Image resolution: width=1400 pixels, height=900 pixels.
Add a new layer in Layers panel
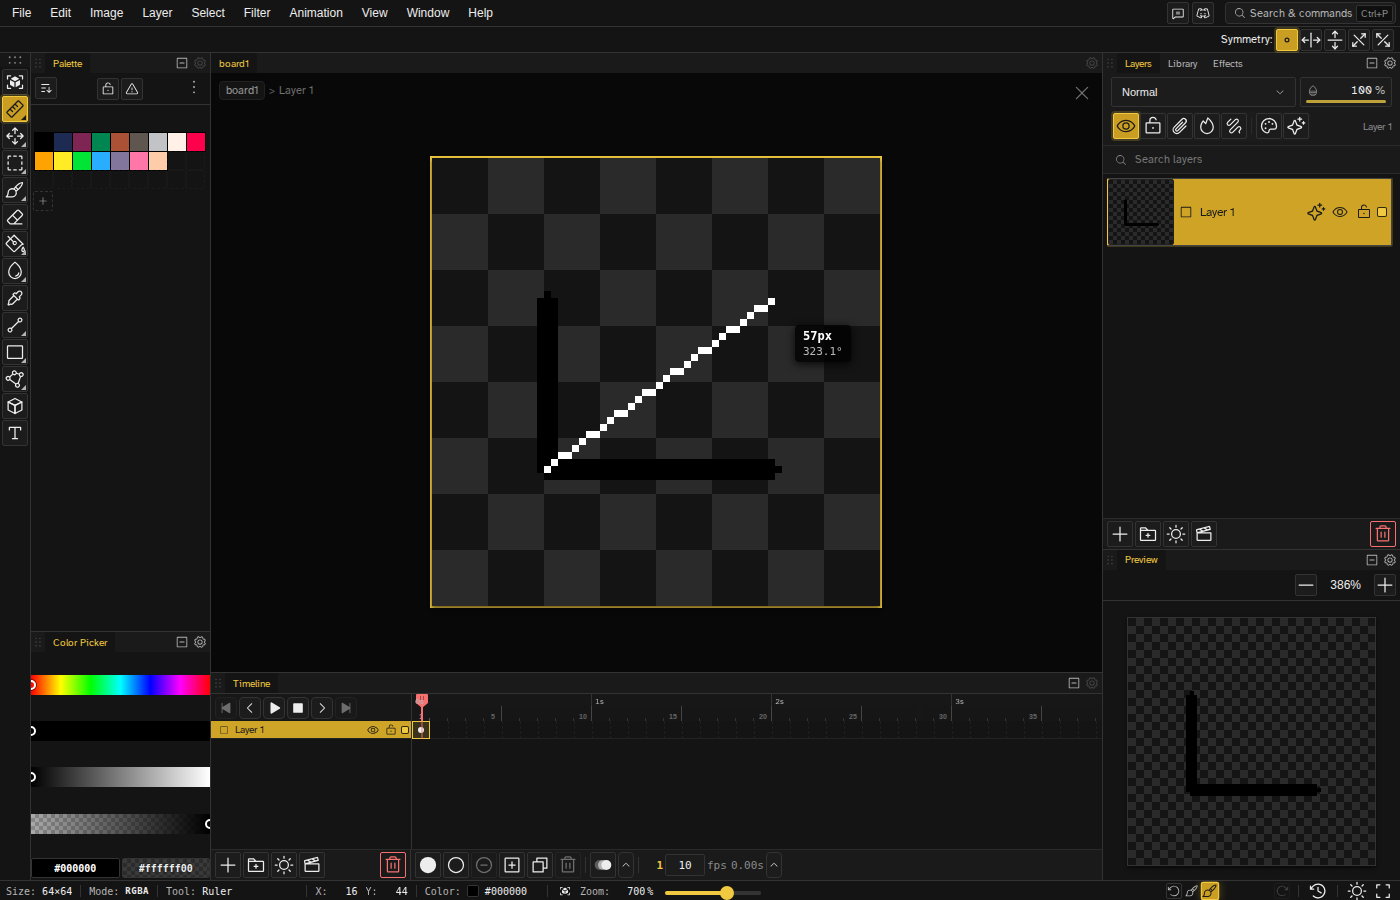click(1120, 534)
